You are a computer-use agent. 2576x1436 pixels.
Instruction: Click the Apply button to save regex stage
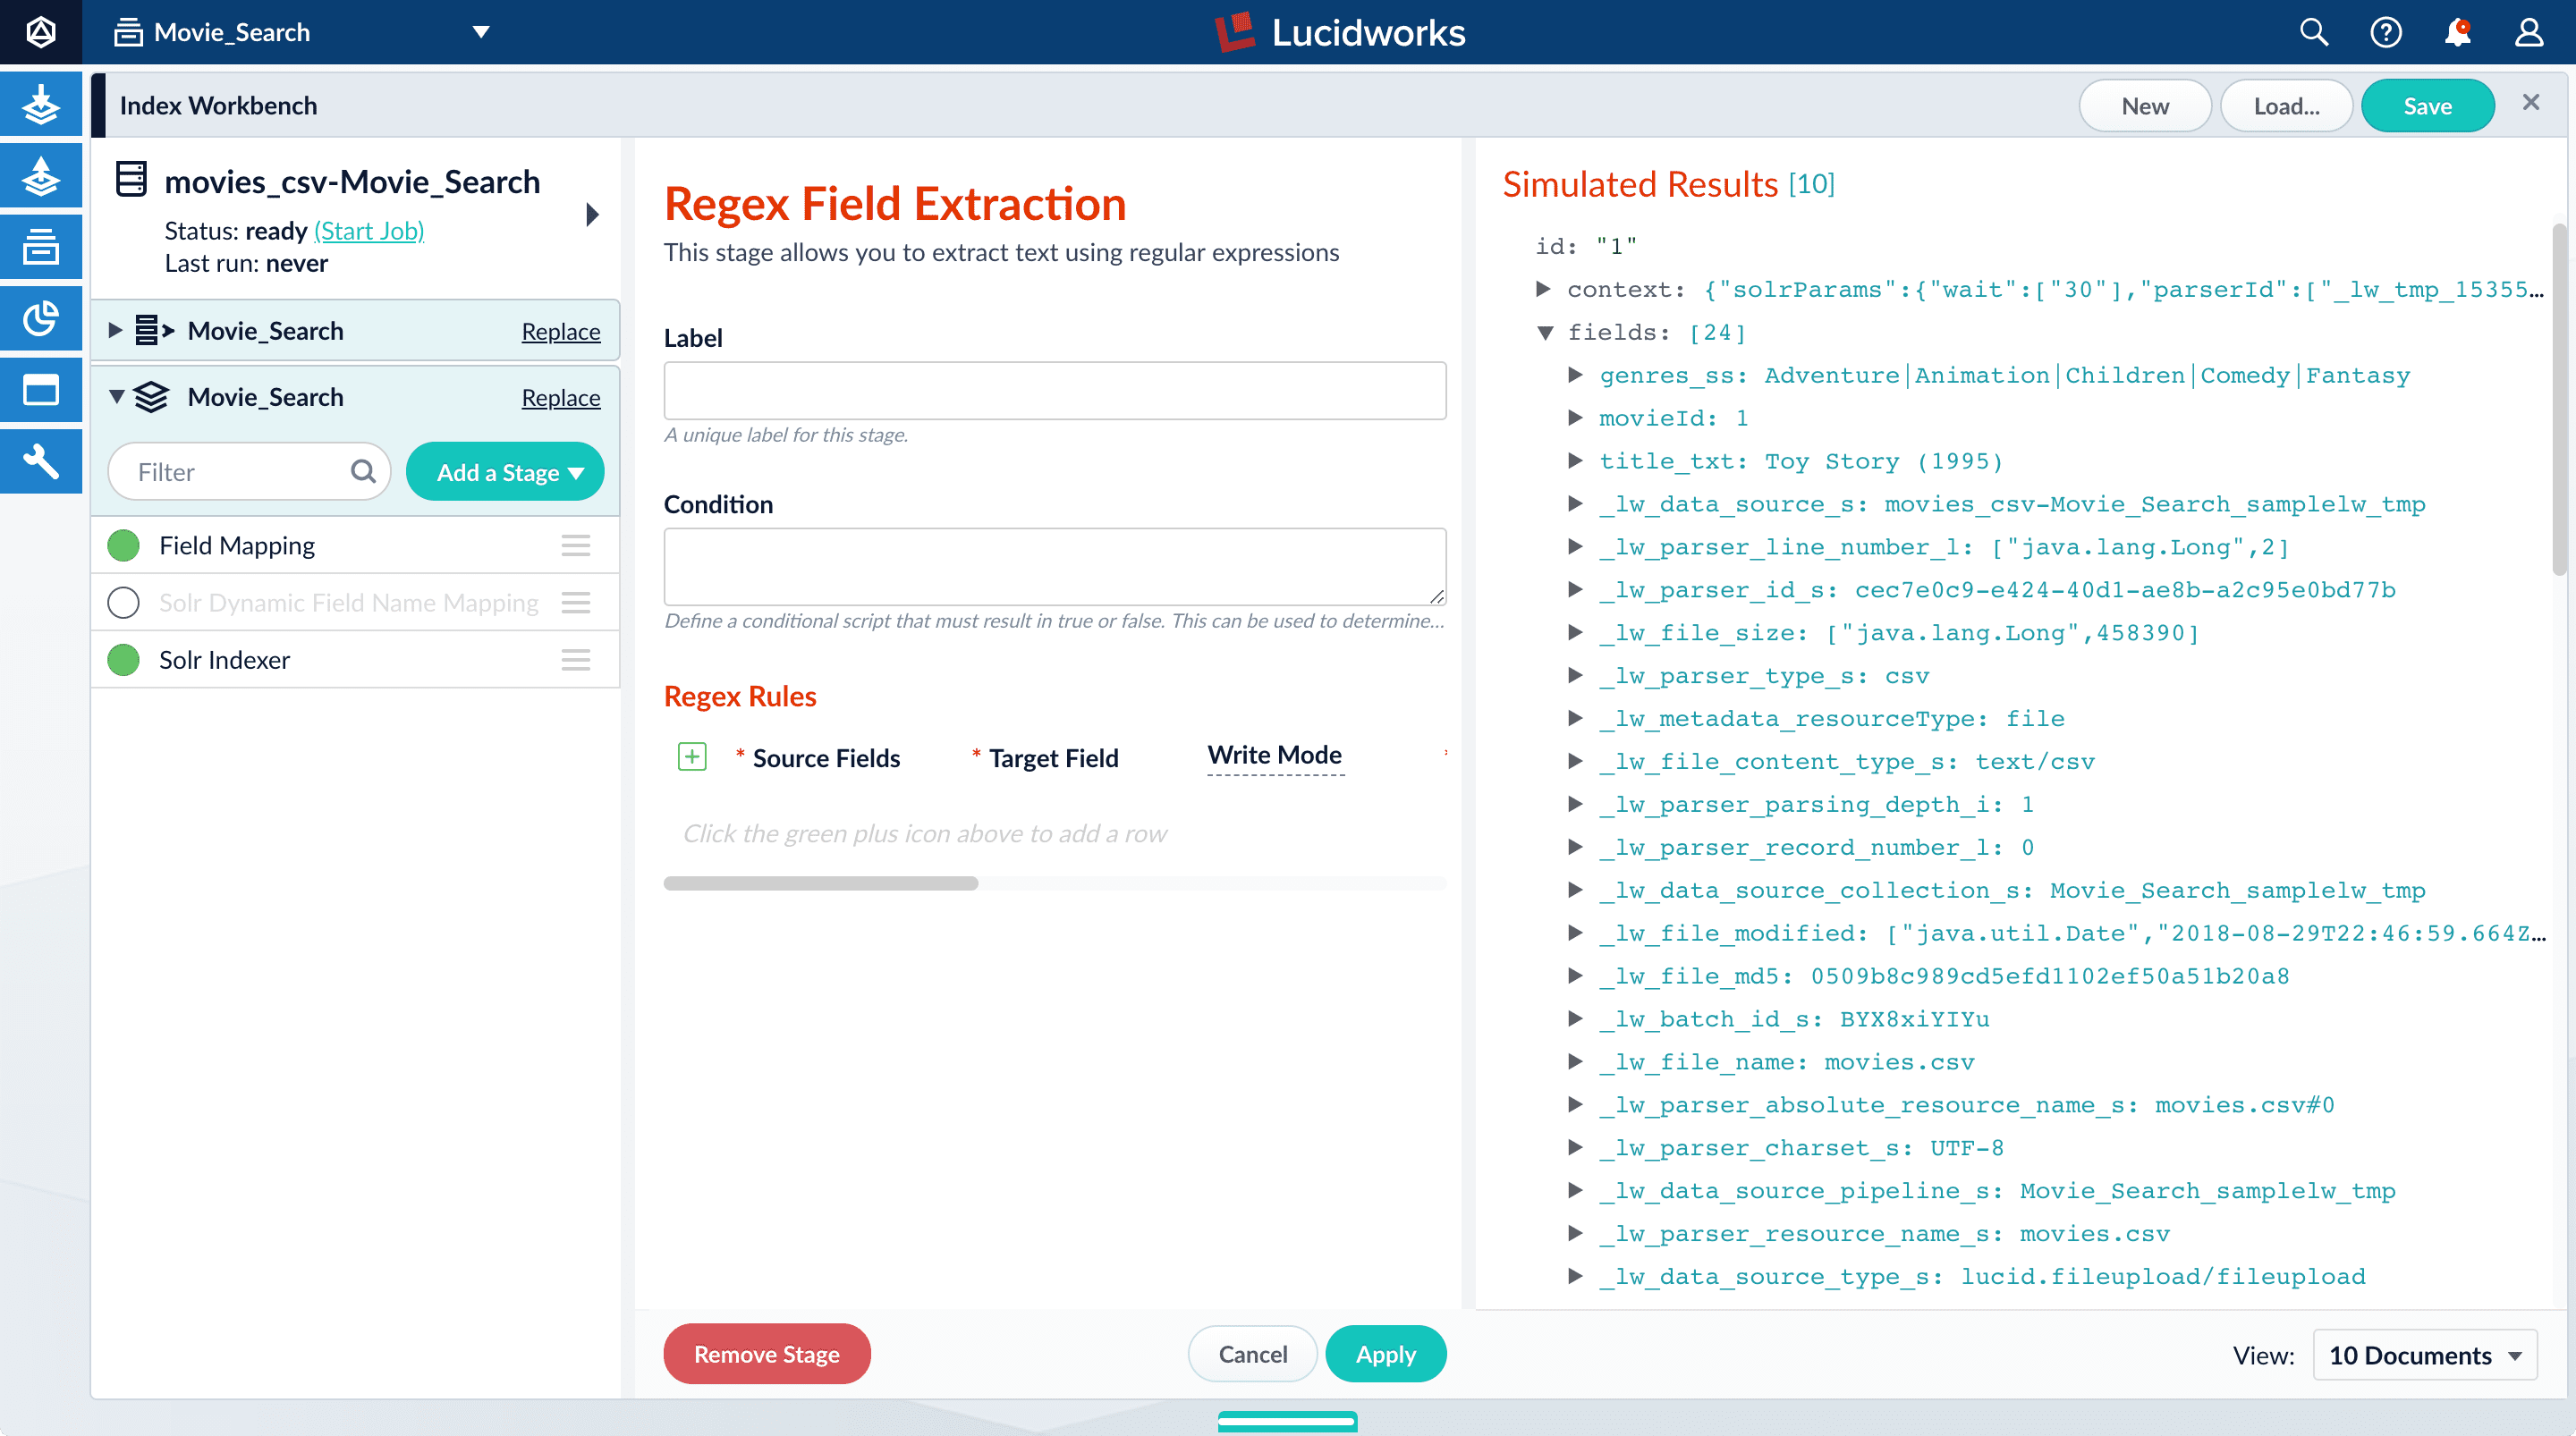[x=1385, y=1355]
